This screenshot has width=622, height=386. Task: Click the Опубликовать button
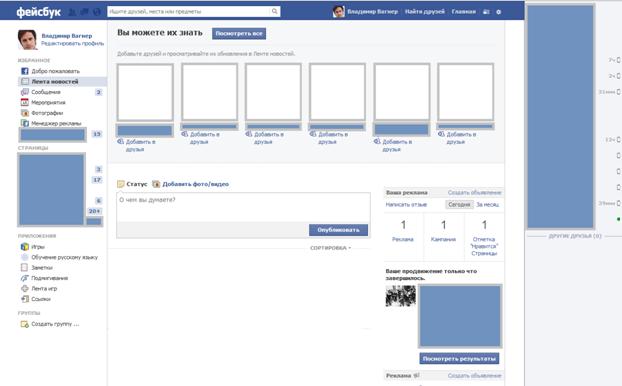click(x=338, y=230)
